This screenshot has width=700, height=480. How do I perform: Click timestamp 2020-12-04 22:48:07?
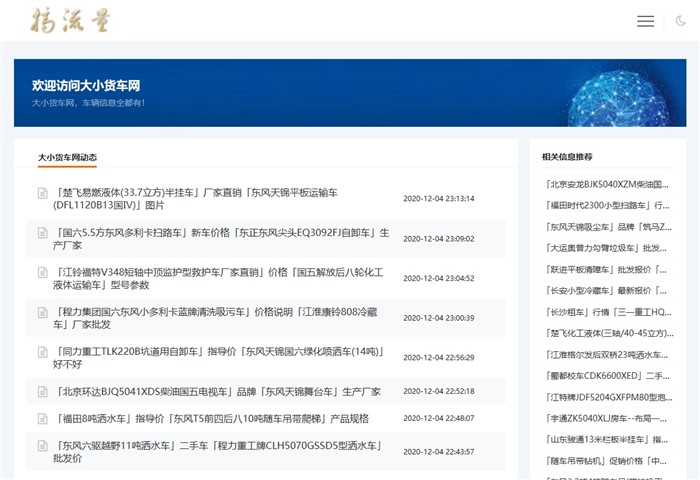[438, 418]
